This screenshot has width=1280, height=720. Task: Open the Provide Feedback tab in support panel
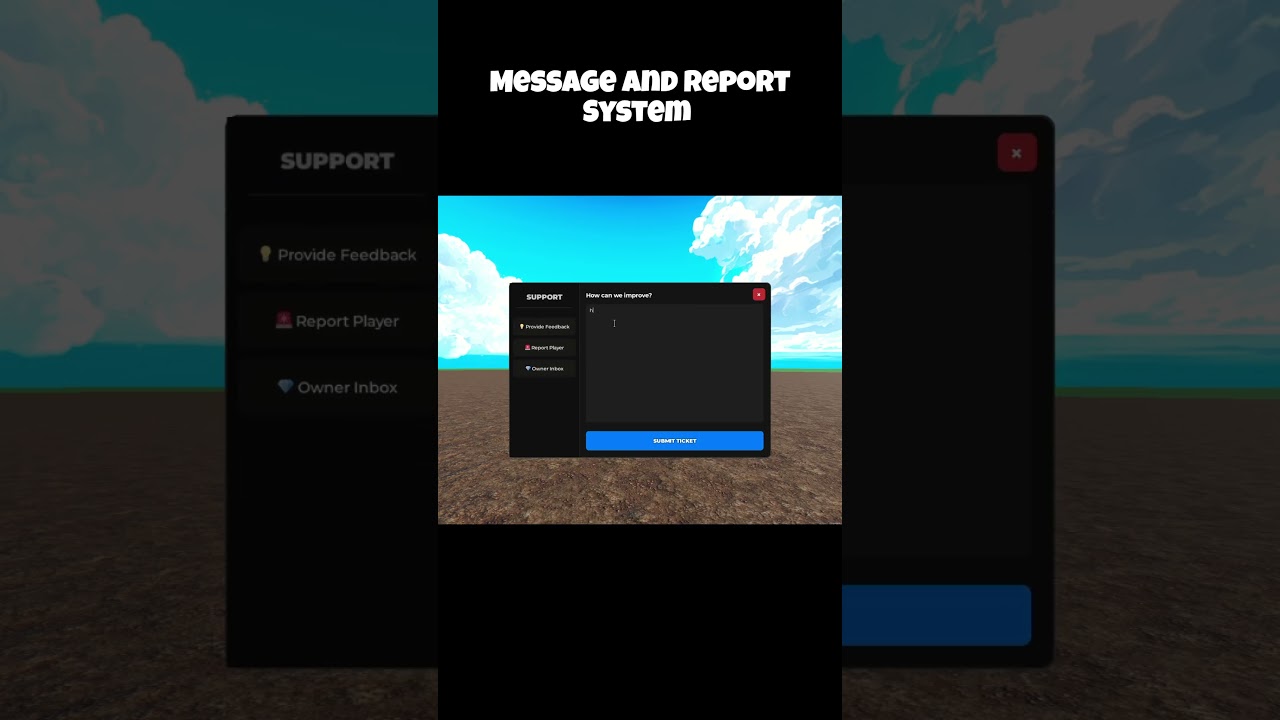pos(544,327)
